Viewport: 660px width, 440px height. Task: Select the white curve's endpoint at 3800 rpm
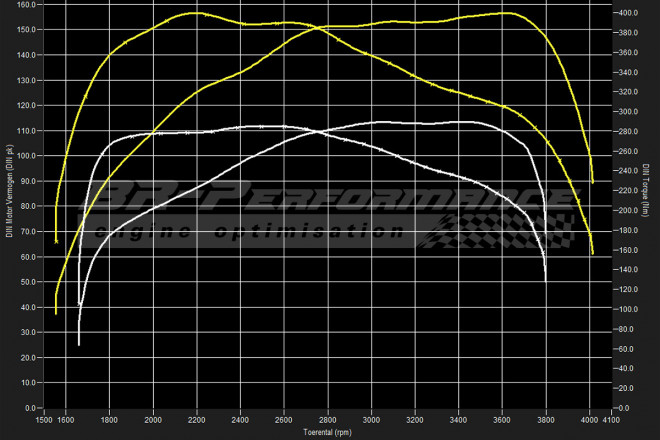545,280
